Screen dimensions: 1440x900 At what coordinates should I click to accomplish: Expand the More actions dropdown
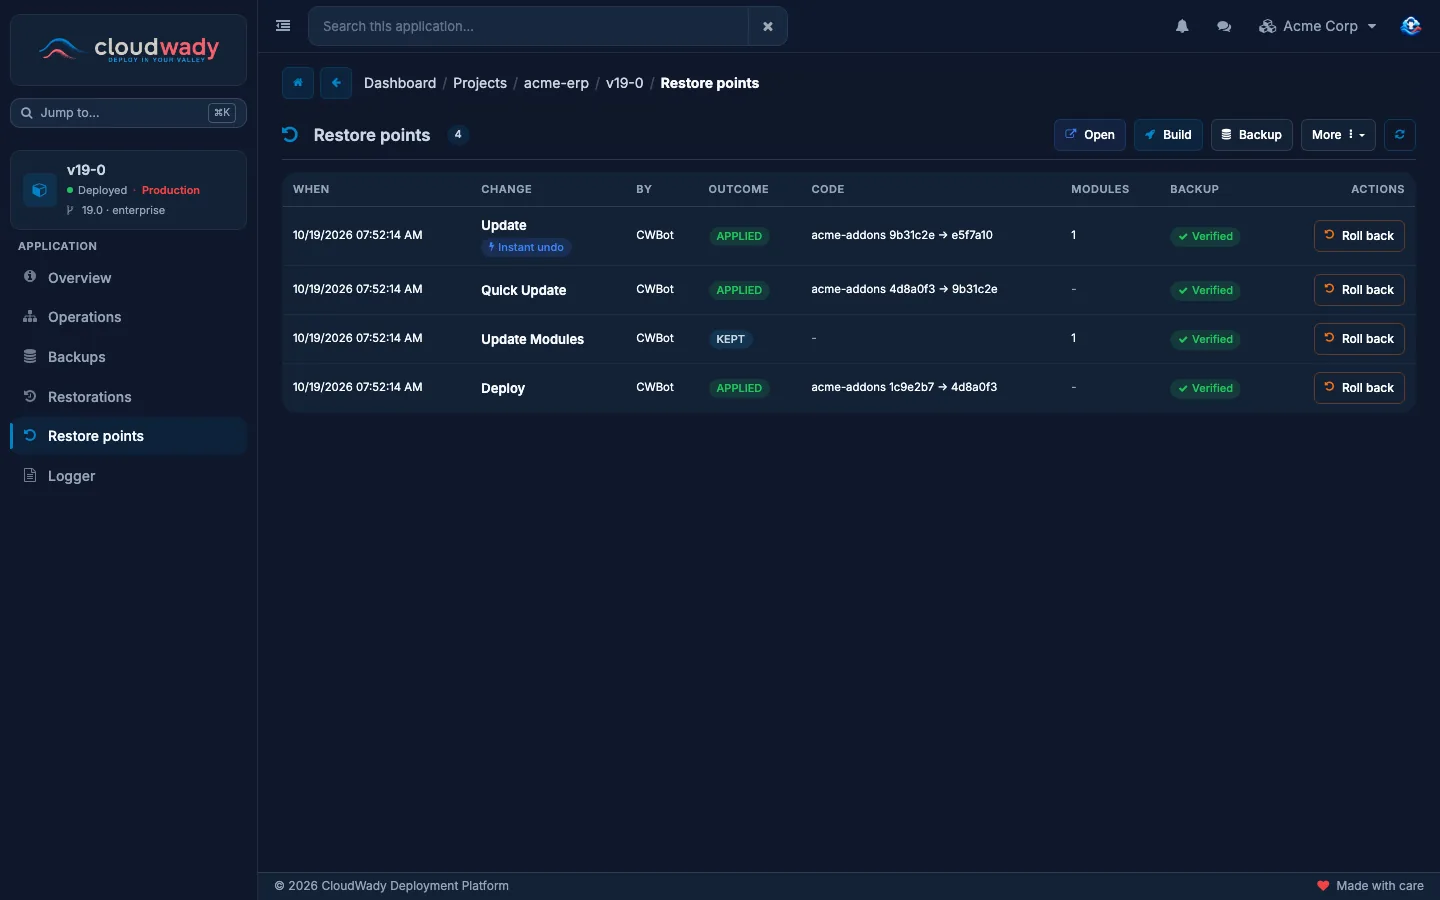pyautogui.click(x=1338, y=135)
